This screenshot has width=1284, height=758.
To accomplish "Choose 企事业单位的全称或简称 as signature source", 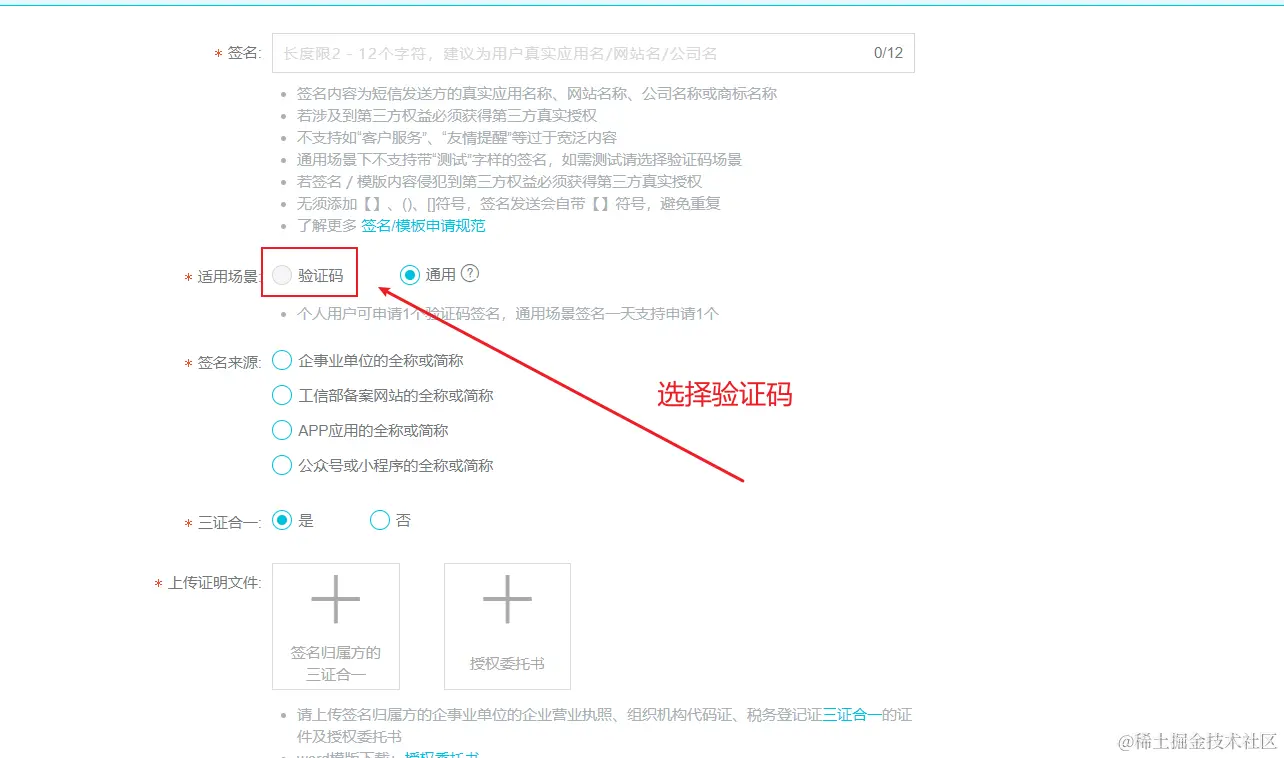I will (x=282, y=360).
